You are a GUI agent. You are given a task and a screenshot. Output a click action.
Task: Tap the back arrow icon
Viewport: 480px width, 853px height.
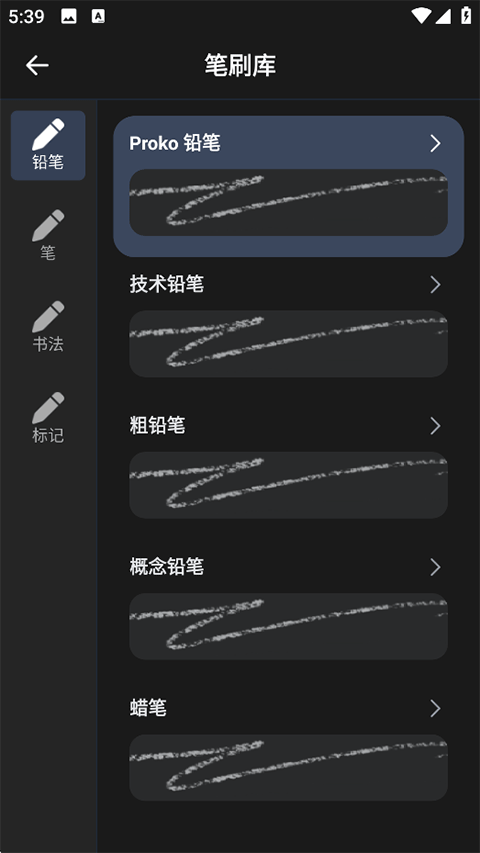[37, 65]
